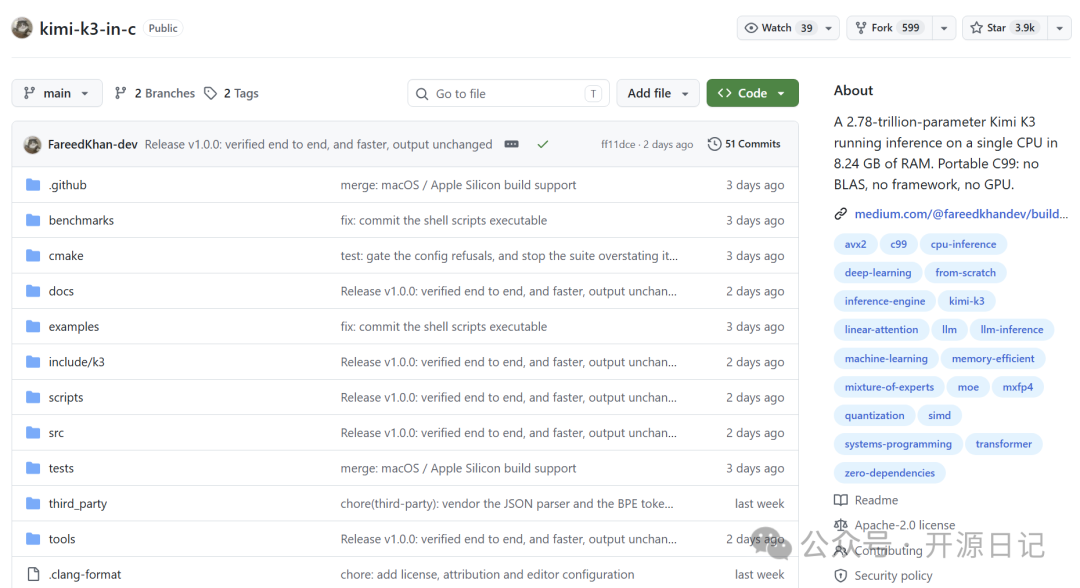Open the green Code dropdown
This screenshot has width=1080, height=588.
[752, 93]
